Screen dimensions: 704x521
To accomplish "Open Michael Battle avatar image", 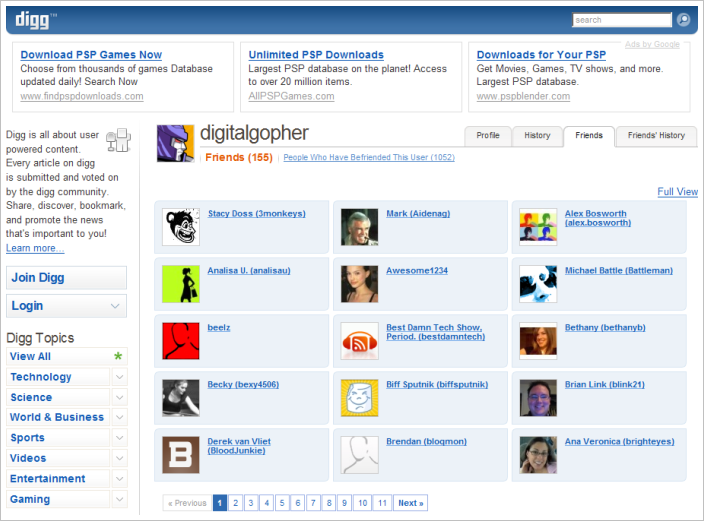I will (538, 284).
